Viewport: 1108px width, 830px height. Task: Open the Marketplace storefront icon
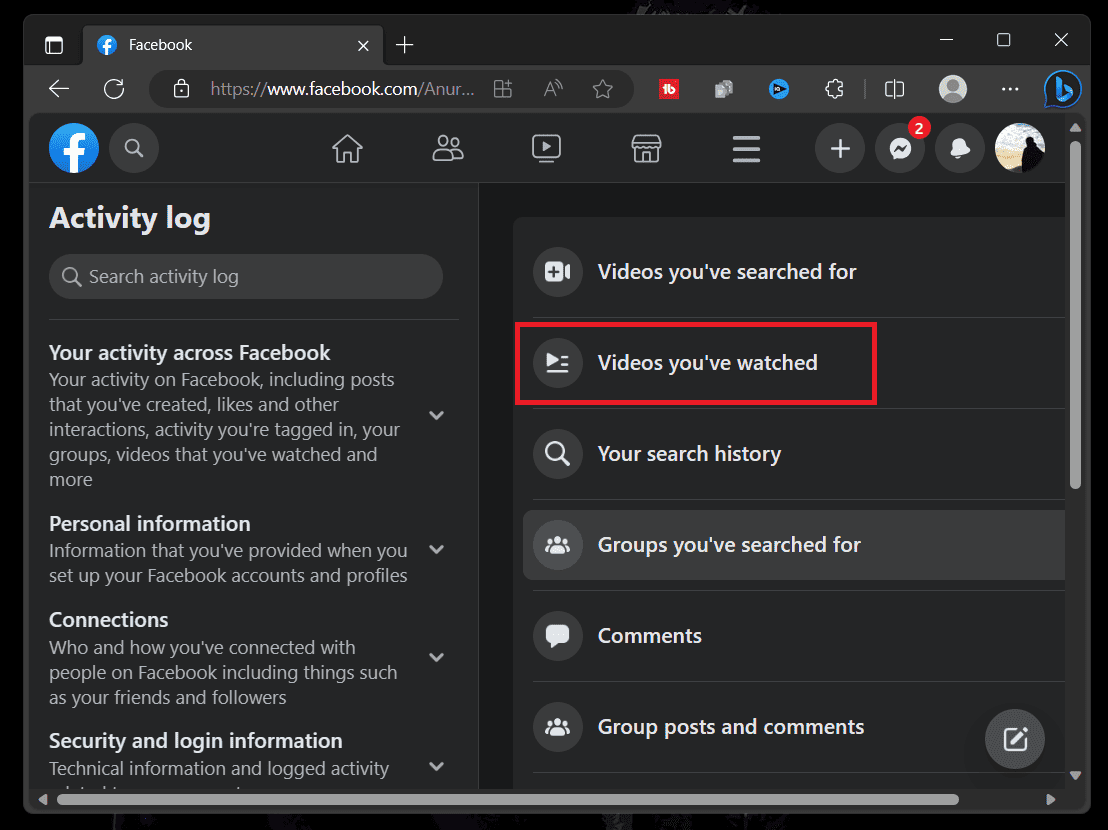point(646,148)
